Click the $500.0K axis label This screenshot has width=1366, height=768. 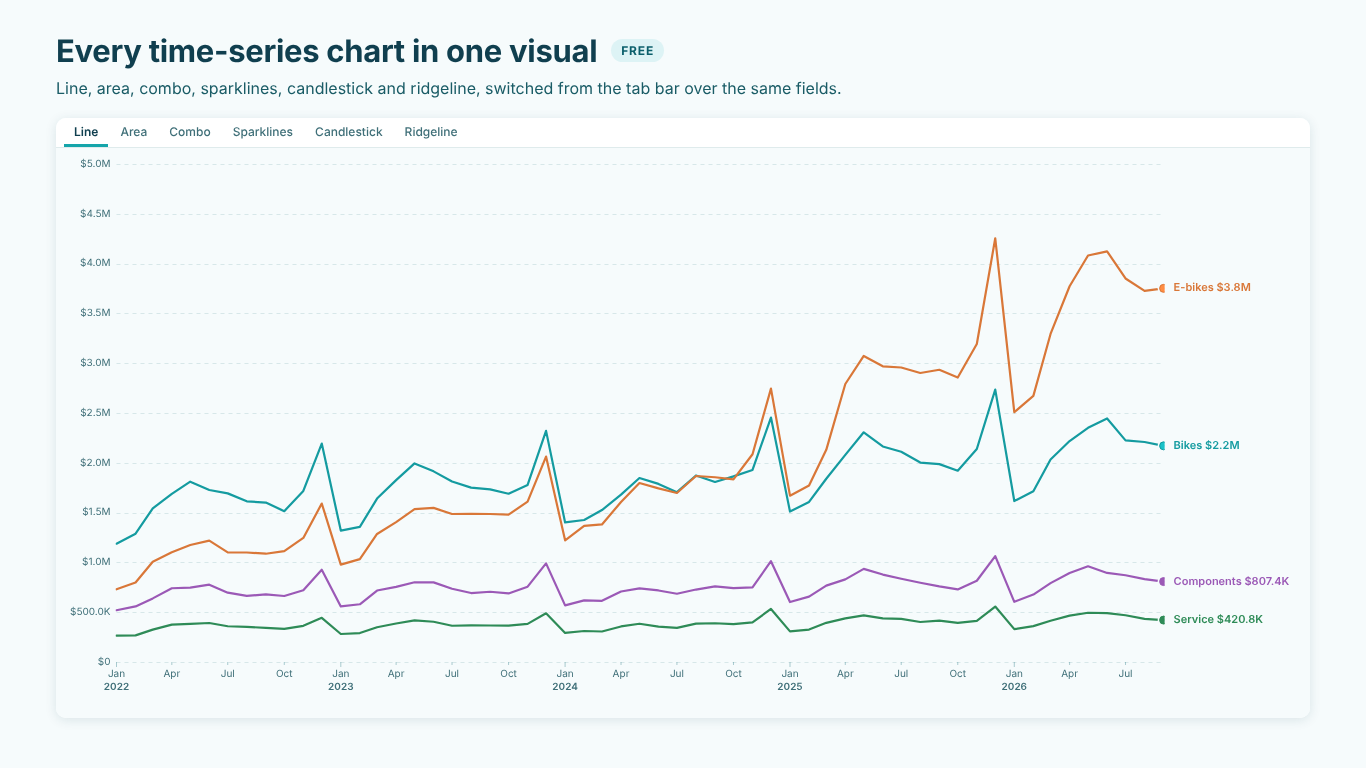89,612
